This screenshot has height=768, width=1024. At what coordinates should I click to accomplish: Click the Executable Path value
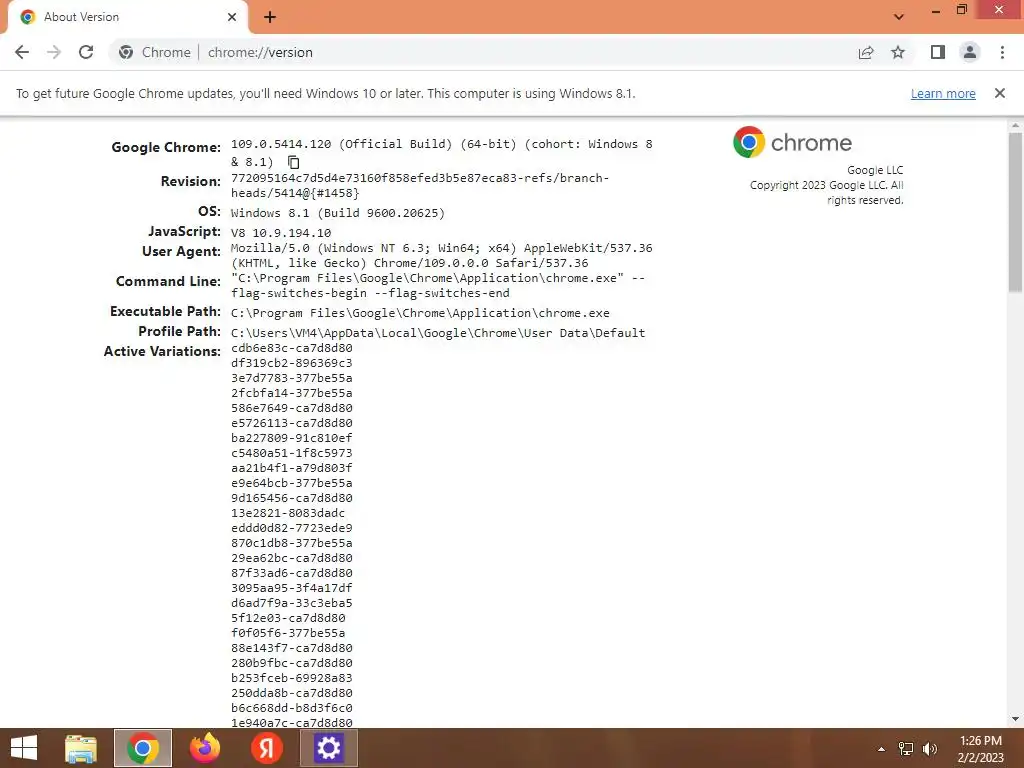[420, 313]
